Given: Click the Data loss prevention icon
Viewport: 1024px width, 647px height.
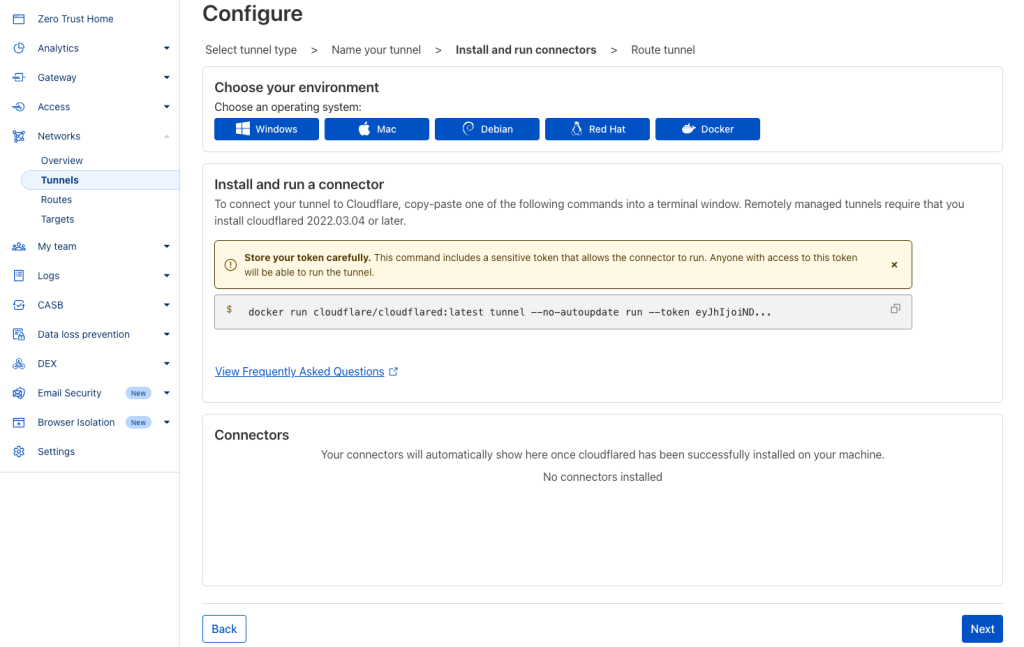Looking at the screenshot, I should point(19,334).
